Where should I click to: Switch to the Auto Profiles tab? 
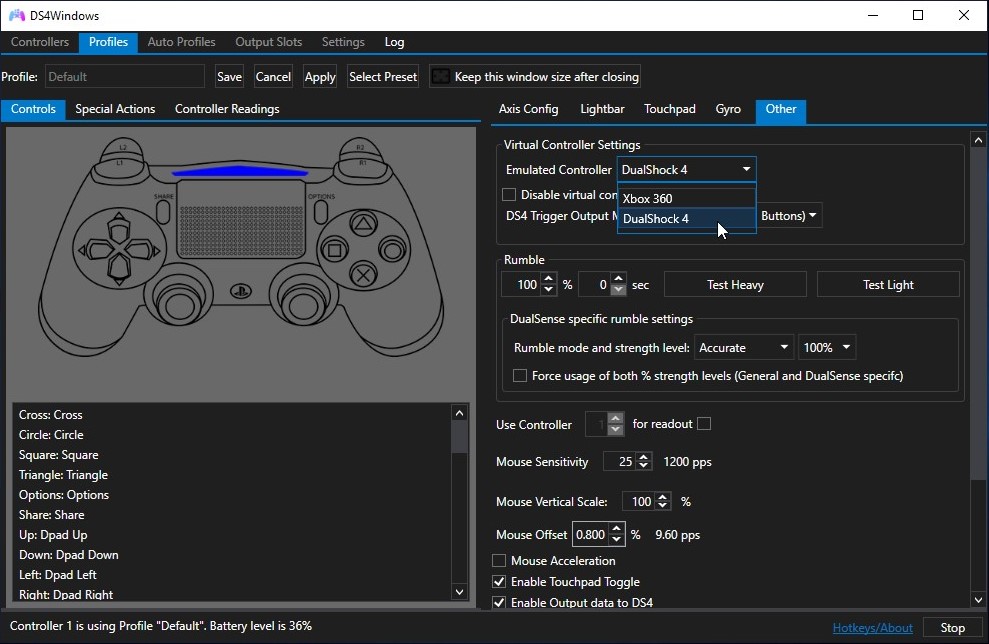[x=182, y=42]
